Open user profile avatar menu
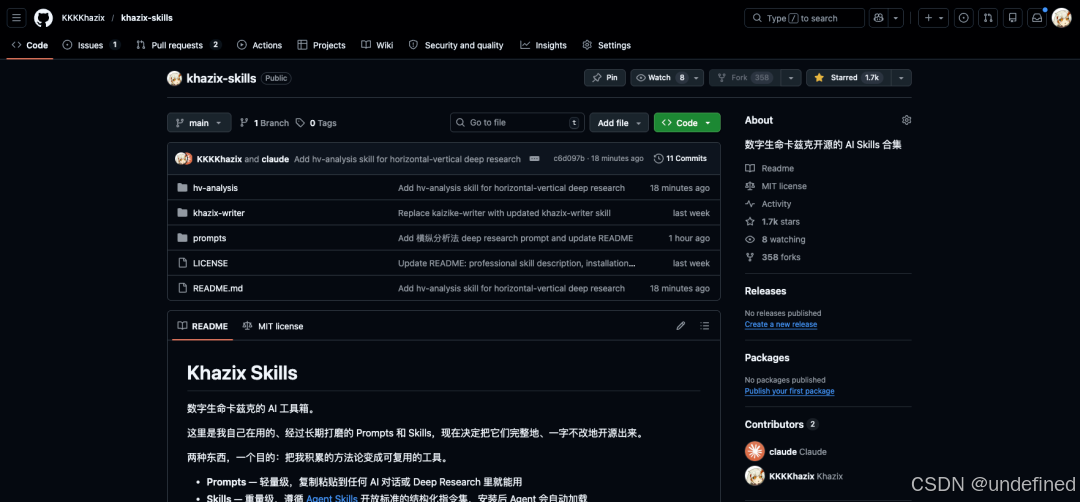 pos(1061,18)
